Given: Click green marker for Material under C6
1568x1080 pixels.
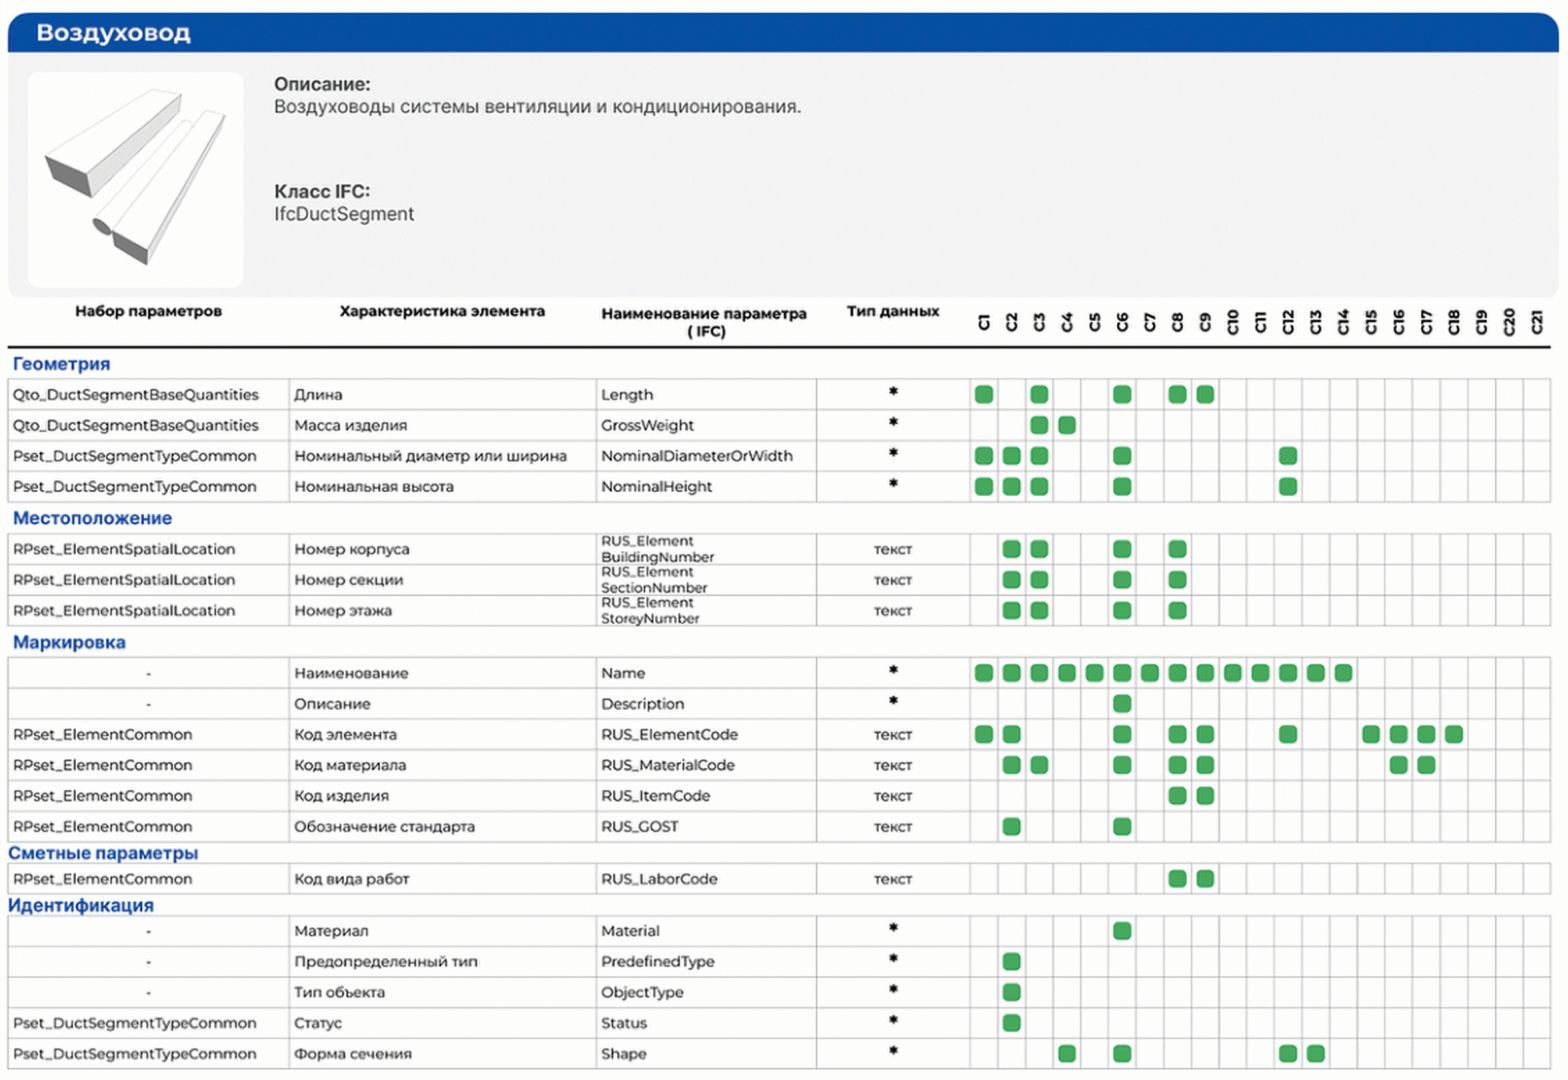Looking at the screenshot, I should 1122,930.
